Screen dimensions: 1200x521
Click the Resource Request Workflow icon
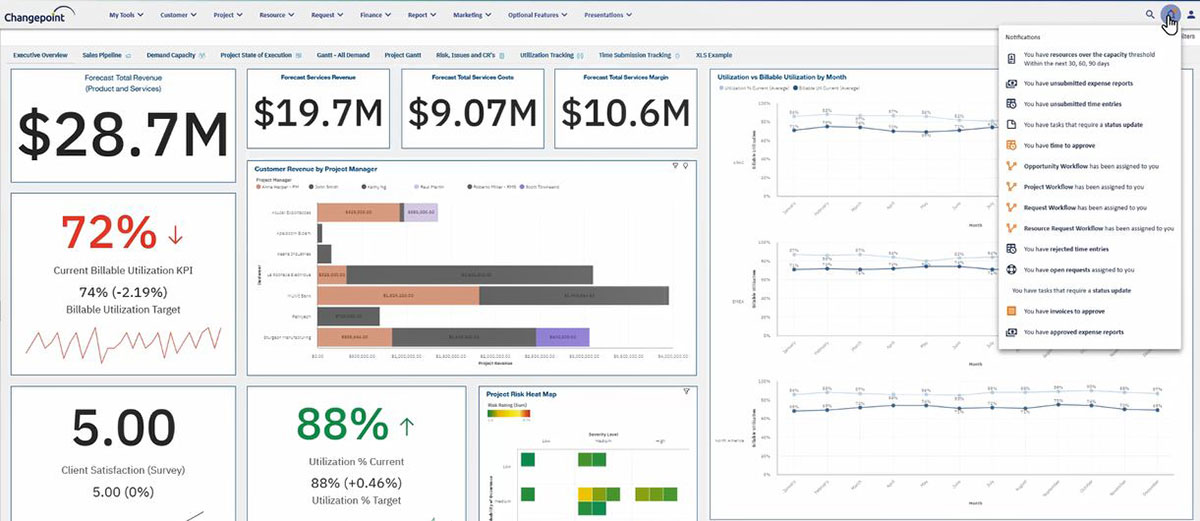[x=1012, y=228]
